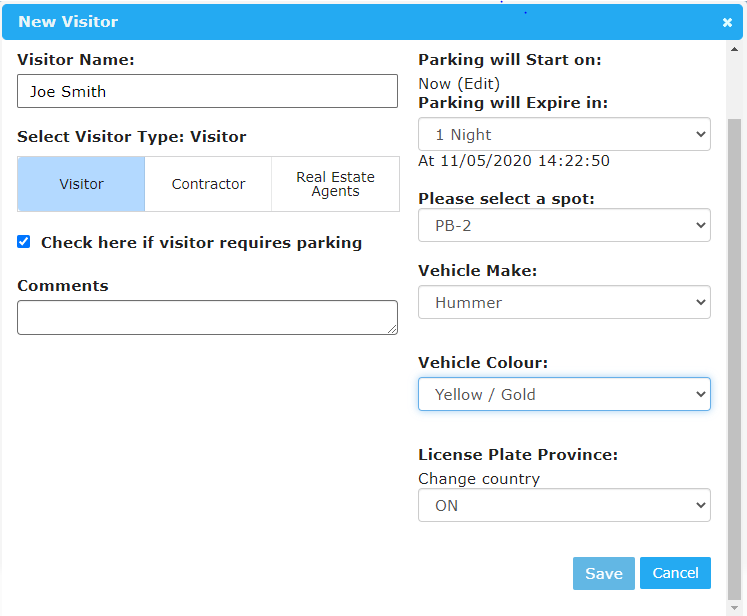Click the Visitor Name text field
The width and height of the screenshot is (747, 616).
coord(207,91)
